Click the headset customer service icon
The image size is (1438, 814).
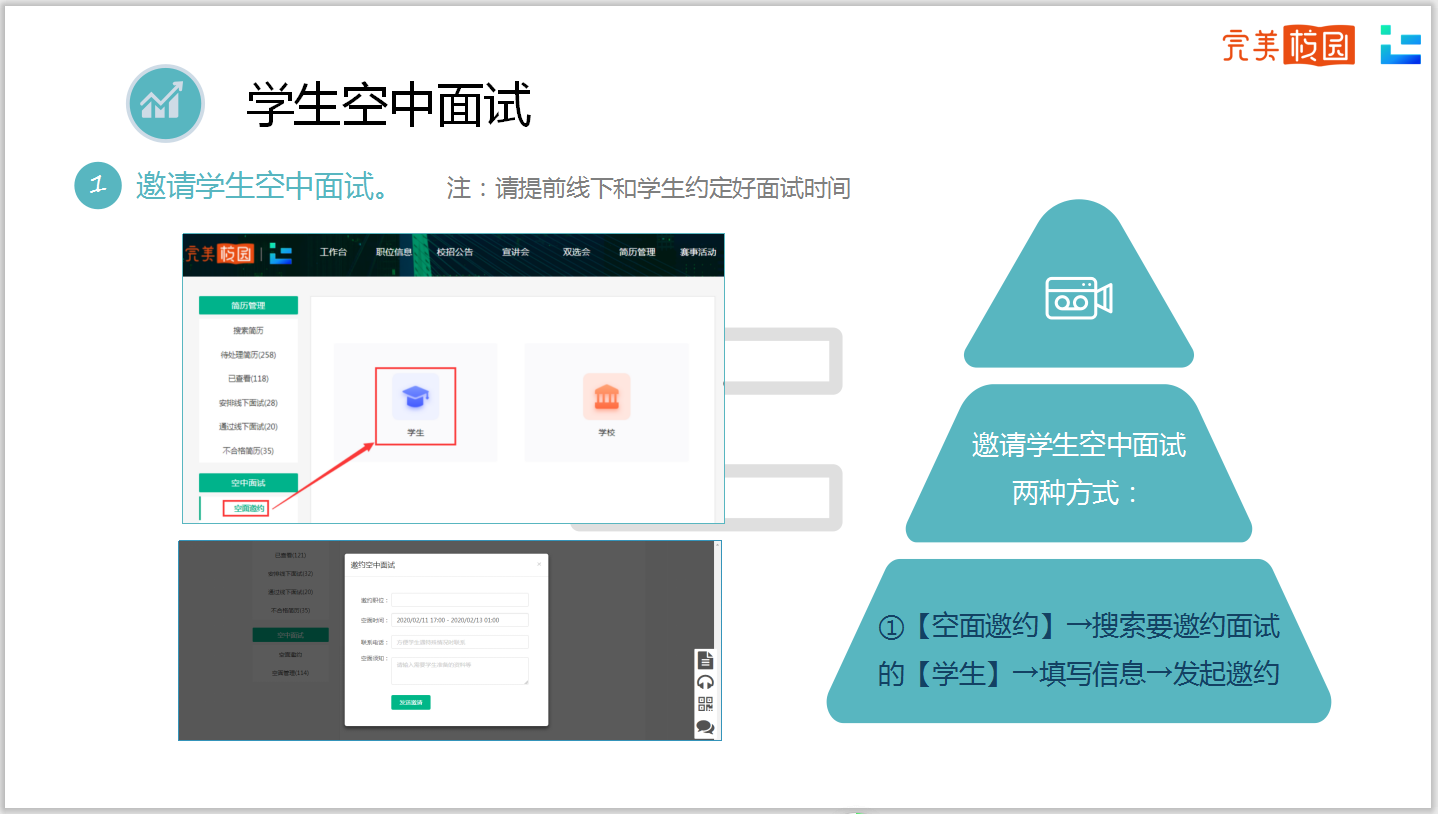[705, 682]
